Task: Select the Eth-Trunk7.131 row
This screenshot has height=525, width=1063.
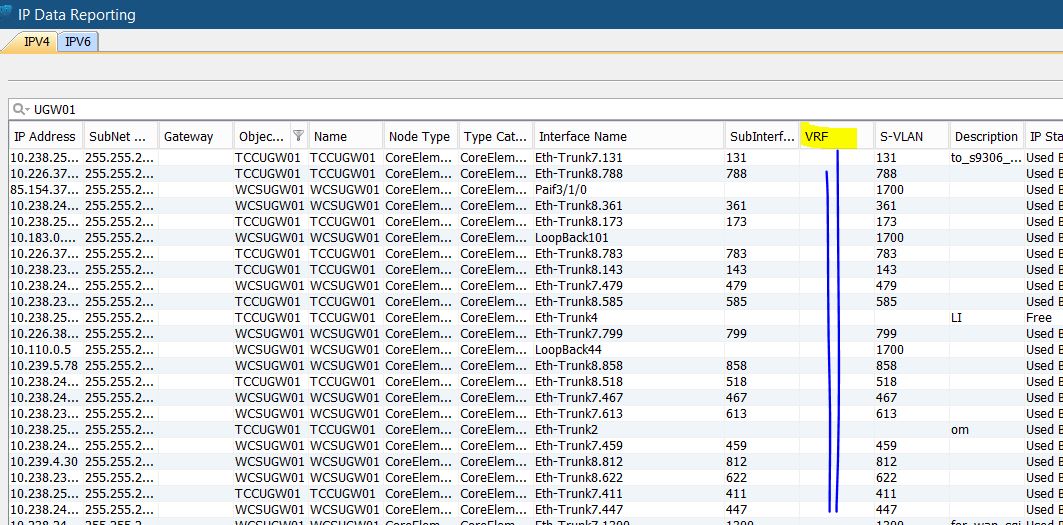Action: click(578, 158)
